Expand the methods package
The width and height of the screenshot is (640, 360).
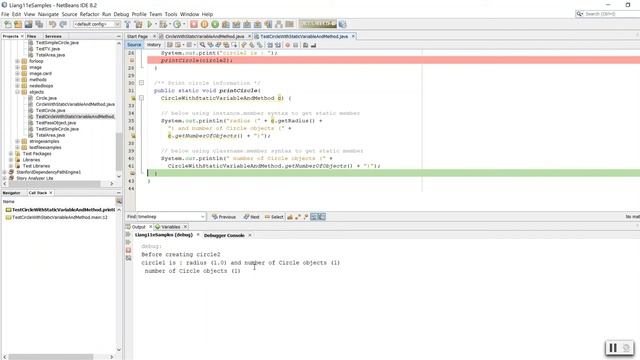coord(18,80)
